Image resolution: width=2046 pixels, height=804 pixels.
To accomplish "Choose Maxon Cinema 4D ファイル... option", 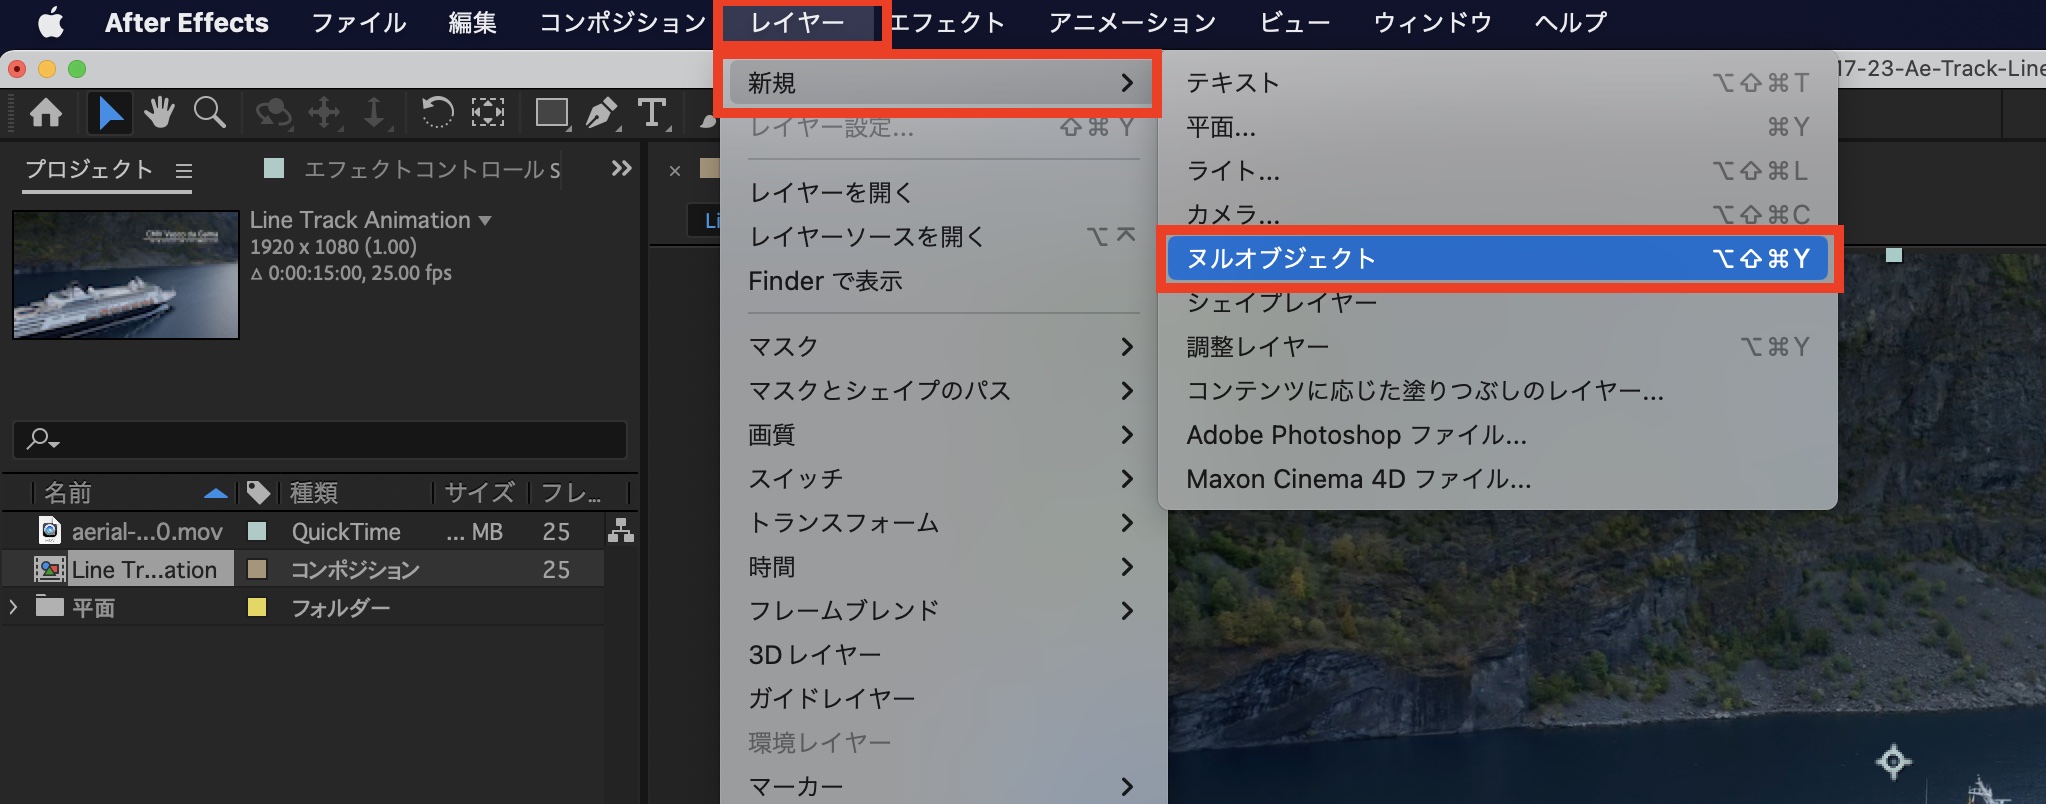I will point(1497,479).
